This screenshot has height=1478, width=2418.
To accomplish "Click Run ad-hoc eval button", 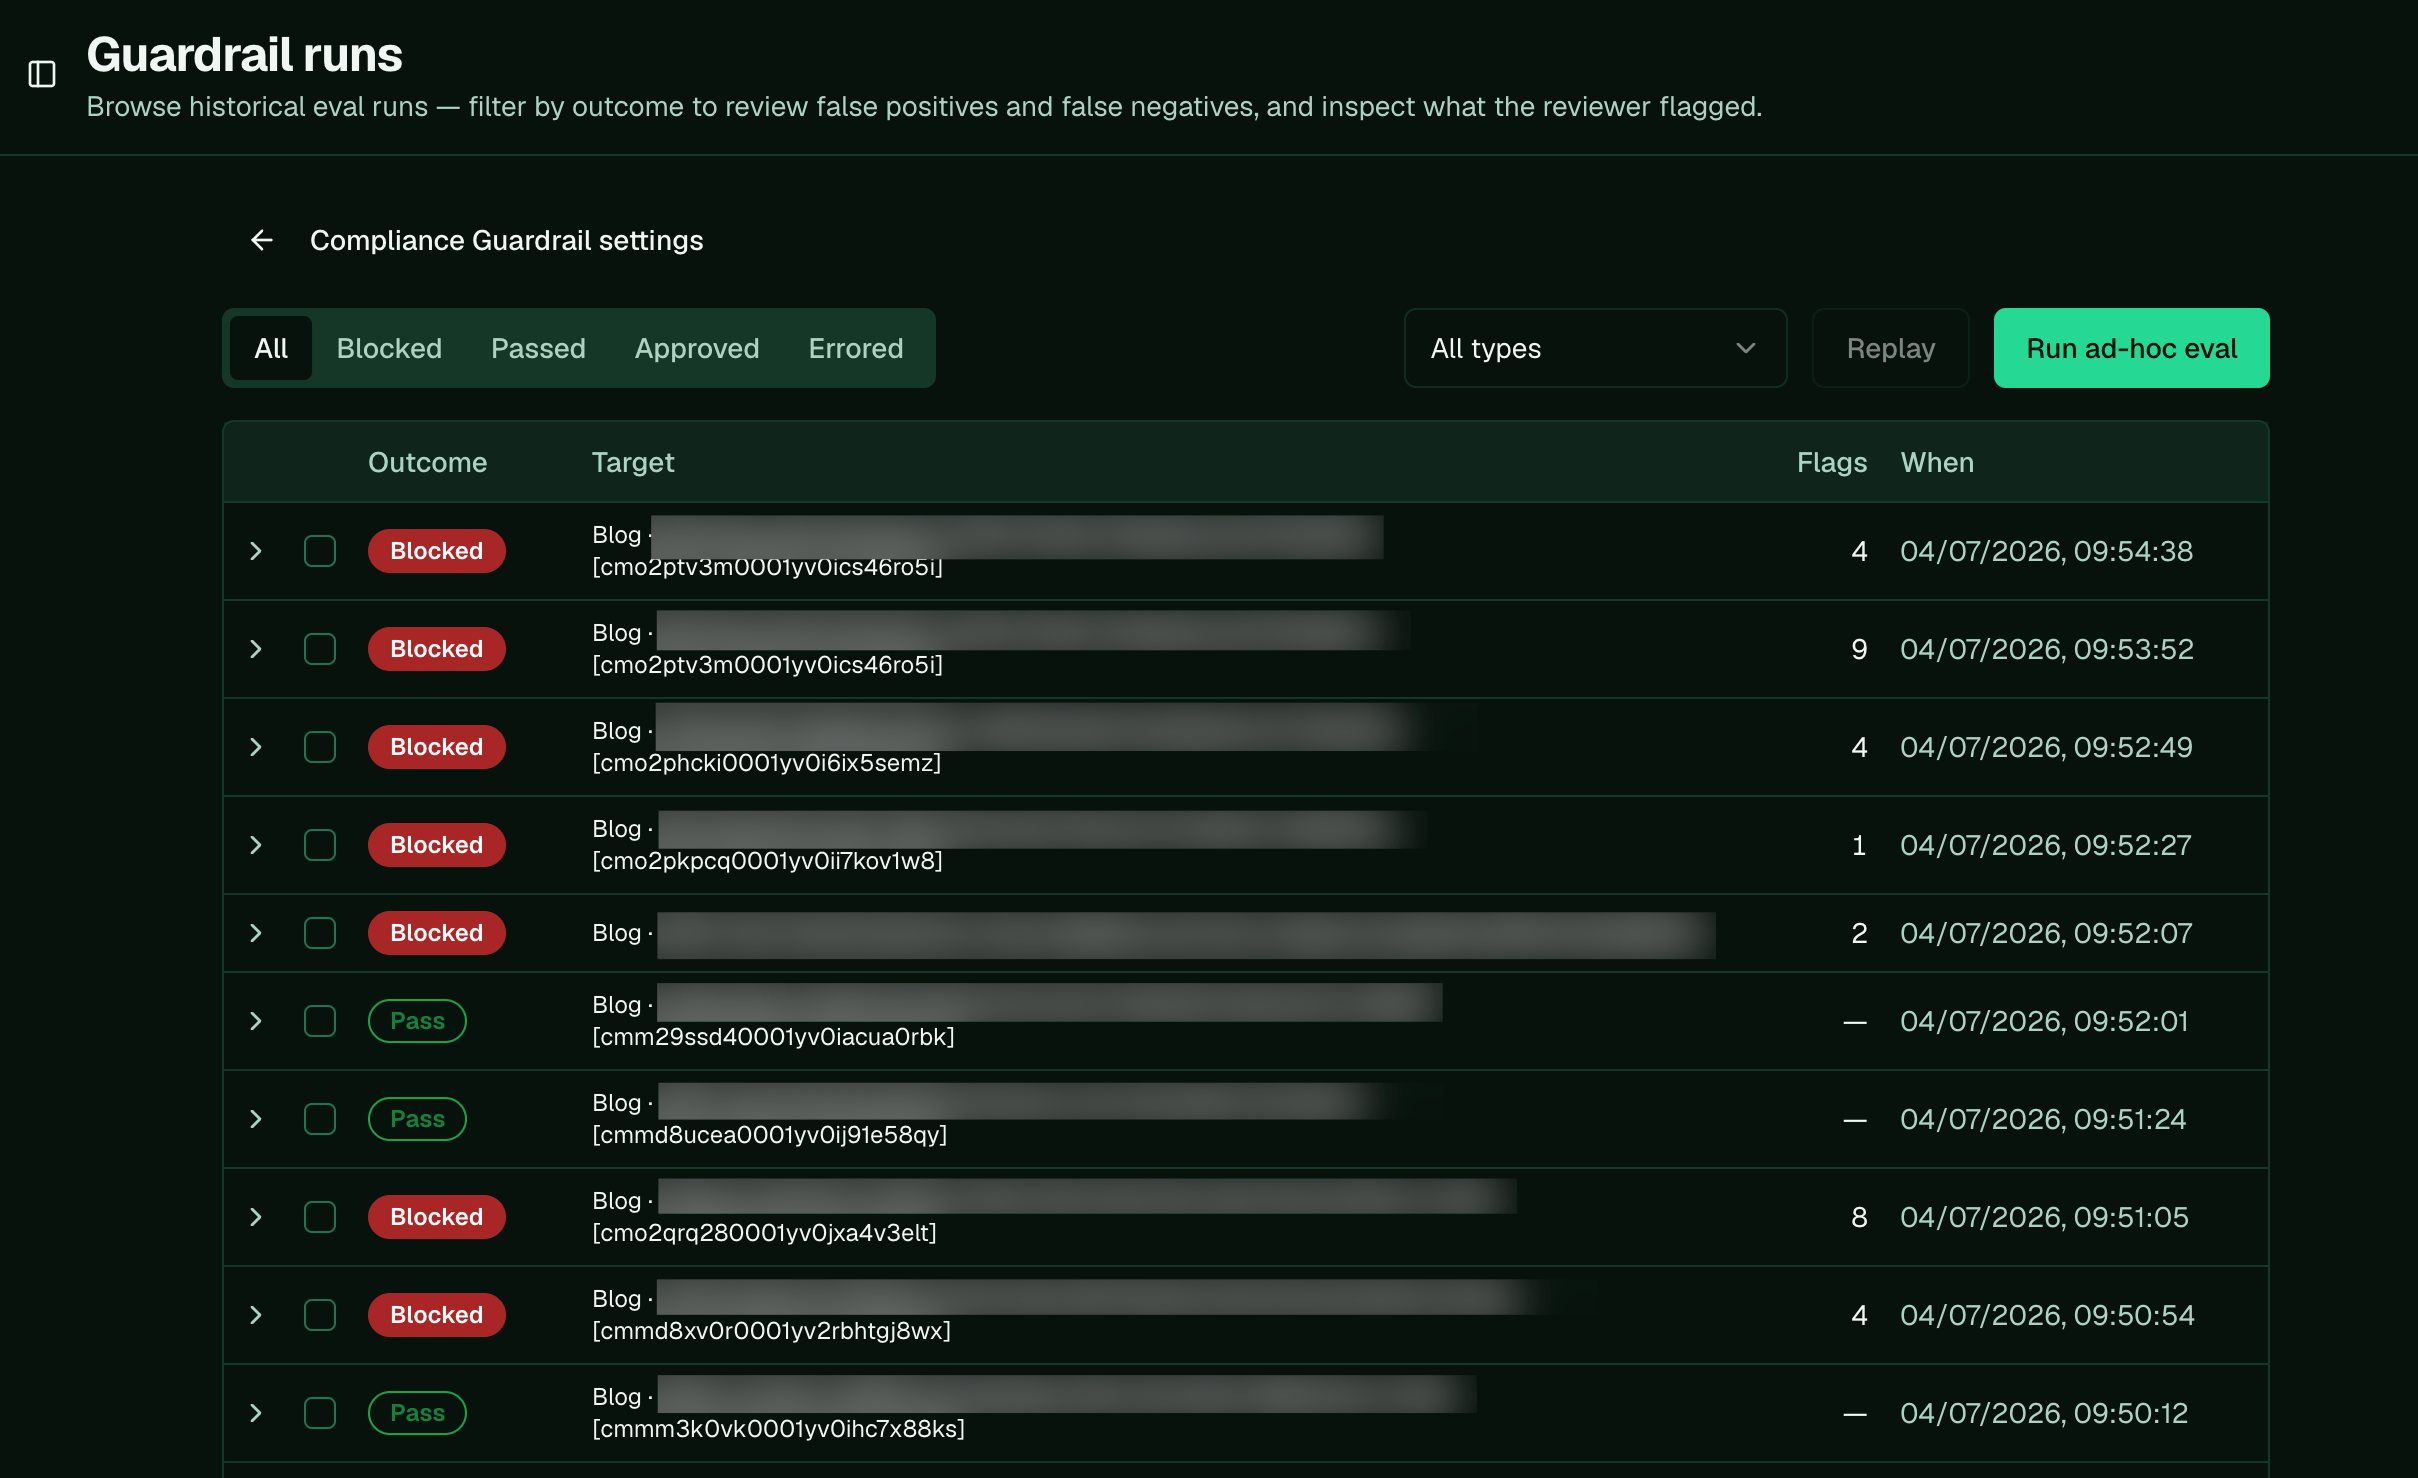I will click(x=2131, y=348).
